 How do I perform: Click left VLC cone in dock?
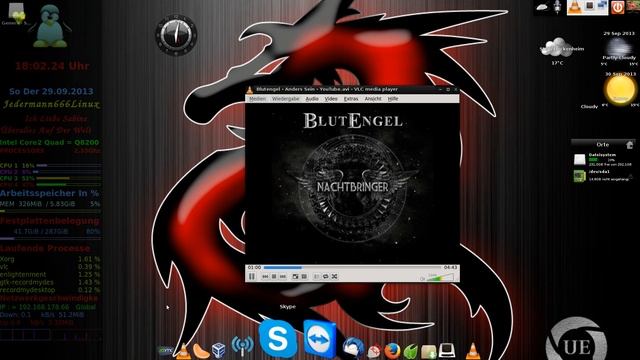183,351
